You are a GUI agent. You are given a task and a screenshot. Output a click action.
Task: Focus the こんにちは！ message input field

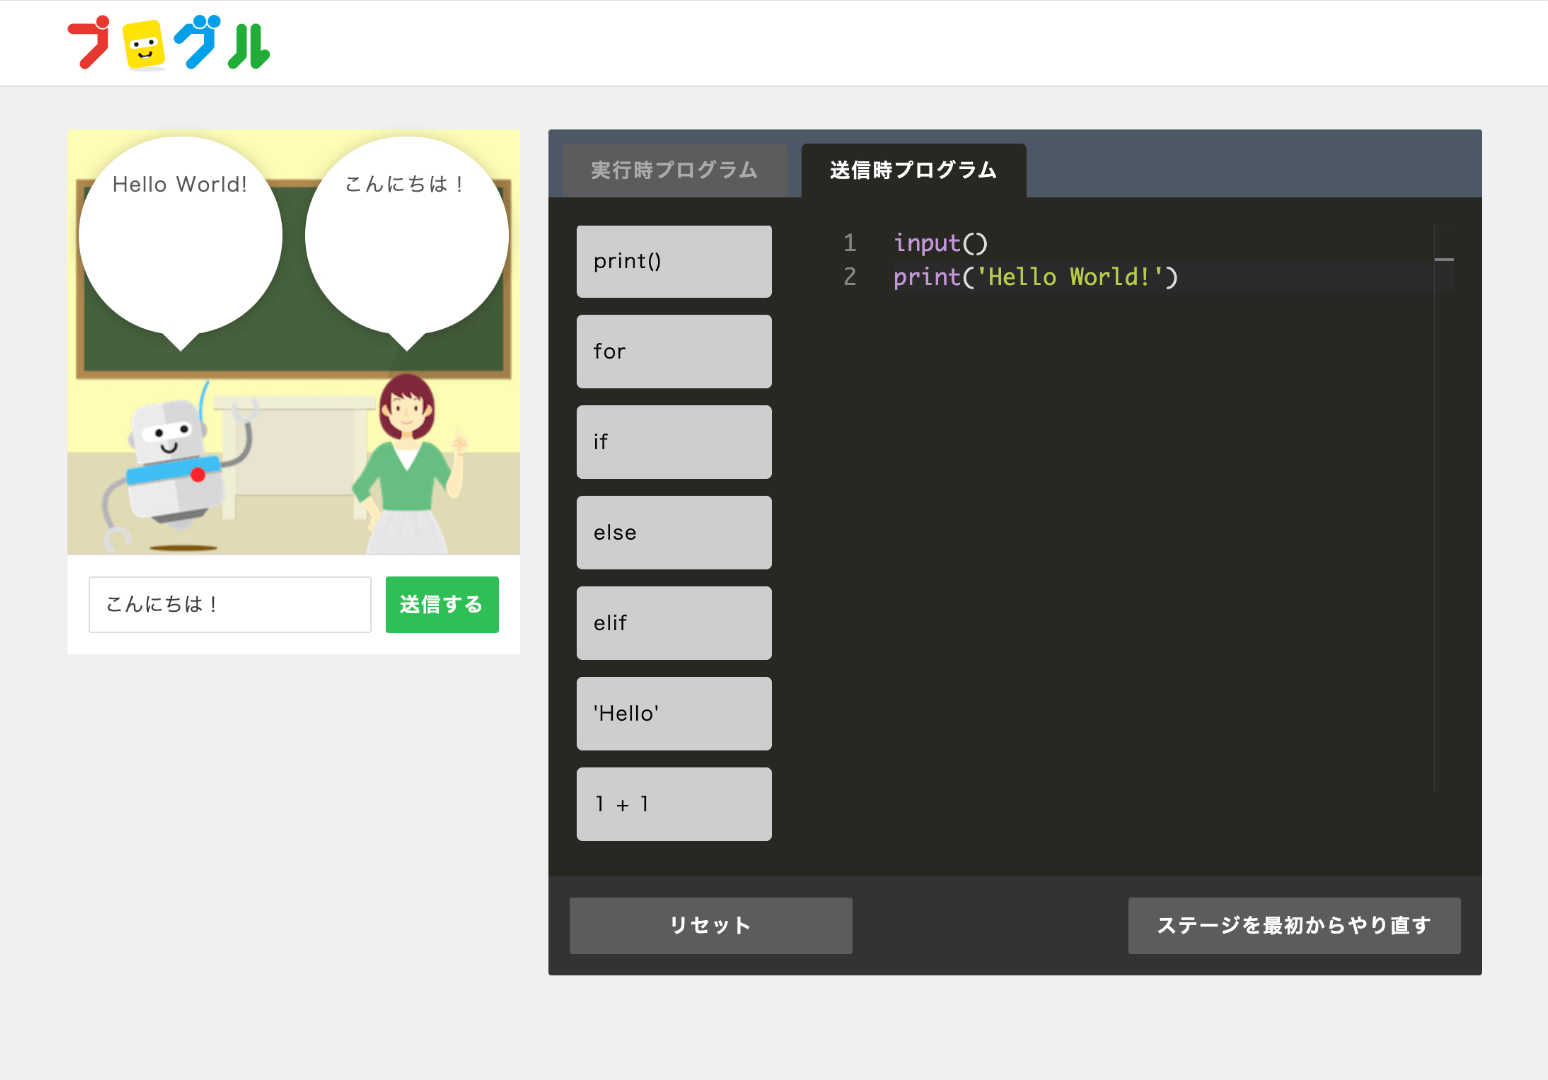click(x=230, y=604)
